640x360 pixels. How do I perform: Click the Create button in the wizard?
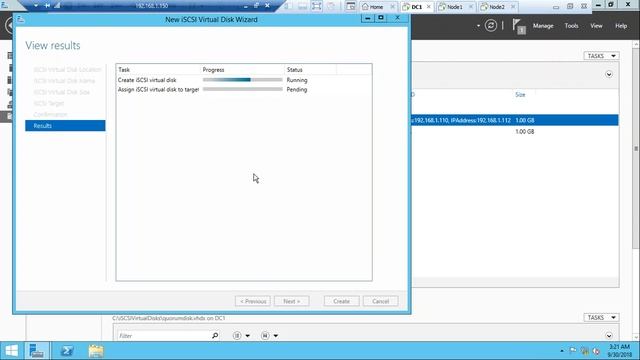click(341, 301)
